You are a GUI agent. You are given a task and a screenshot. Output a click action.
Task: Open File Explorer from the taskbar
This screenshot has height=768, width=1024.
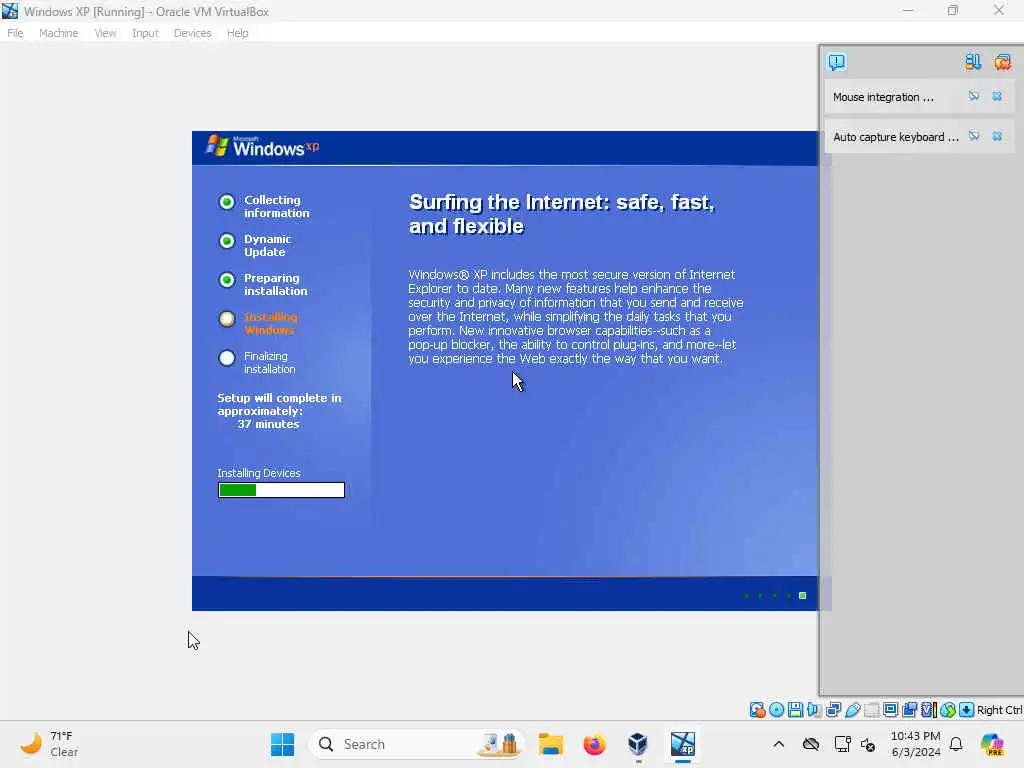[551, 744]
